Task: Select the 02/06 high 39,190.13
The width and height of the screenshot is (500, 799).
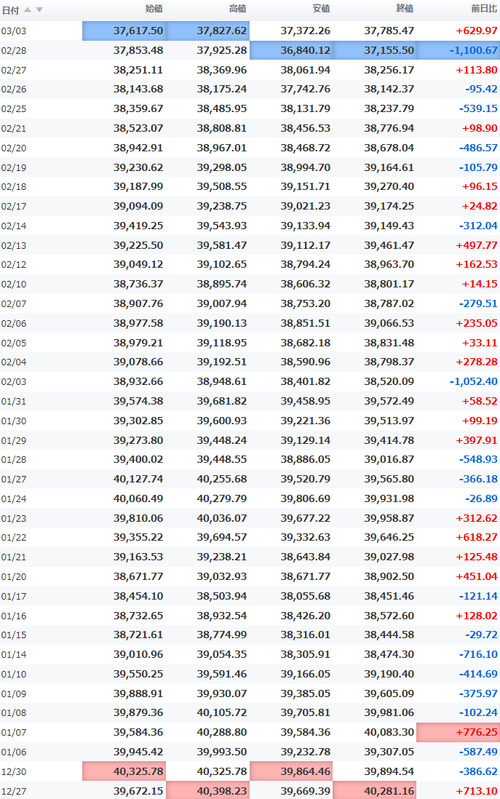Action: tap(222, 323)
